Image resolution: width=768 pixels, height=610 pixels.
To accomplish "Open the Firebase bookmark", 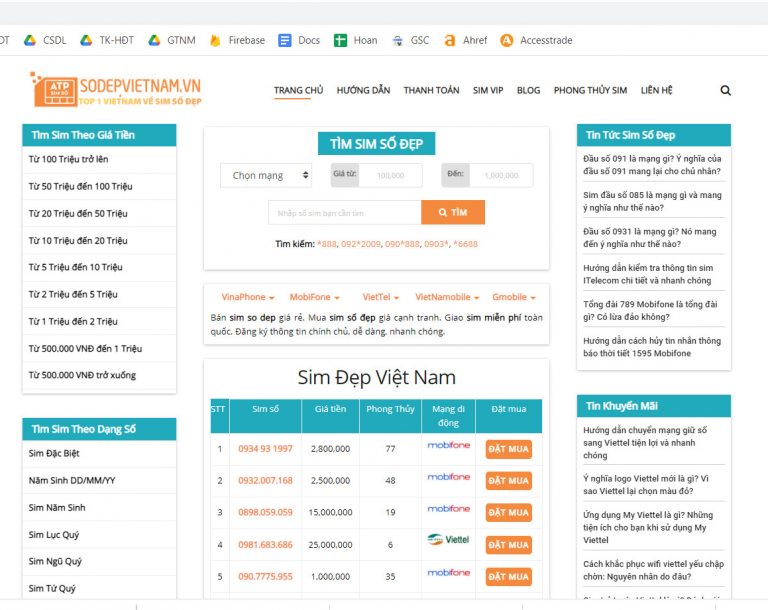I will coord(237,40).
